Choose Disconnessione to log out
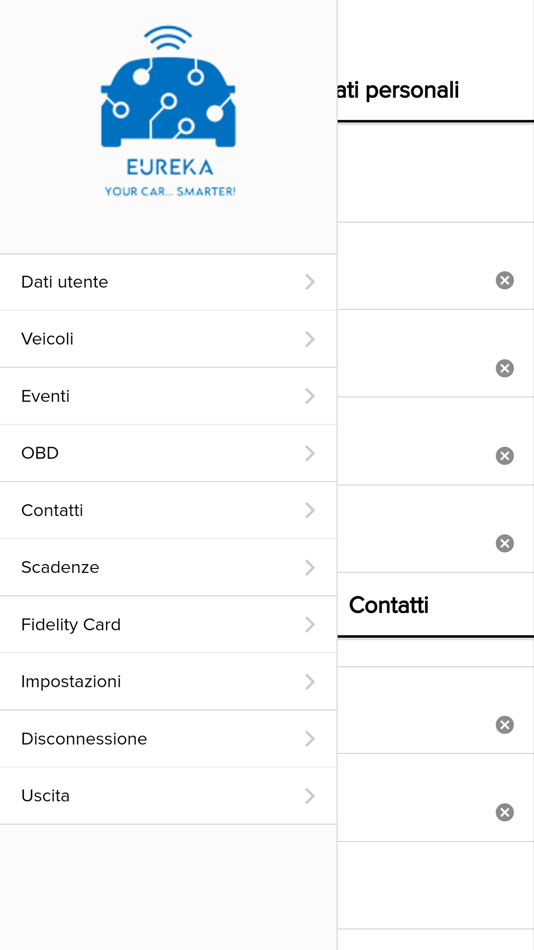This screenshot has width=534, height=950. (x=168, y=739)
